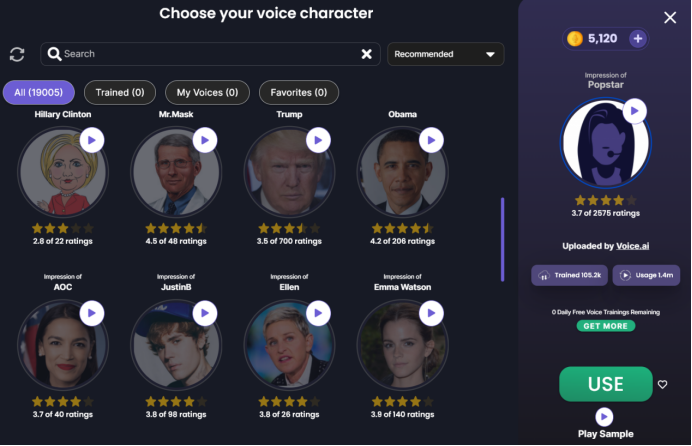Open the My Voices (0) tab

coord(207,93)
